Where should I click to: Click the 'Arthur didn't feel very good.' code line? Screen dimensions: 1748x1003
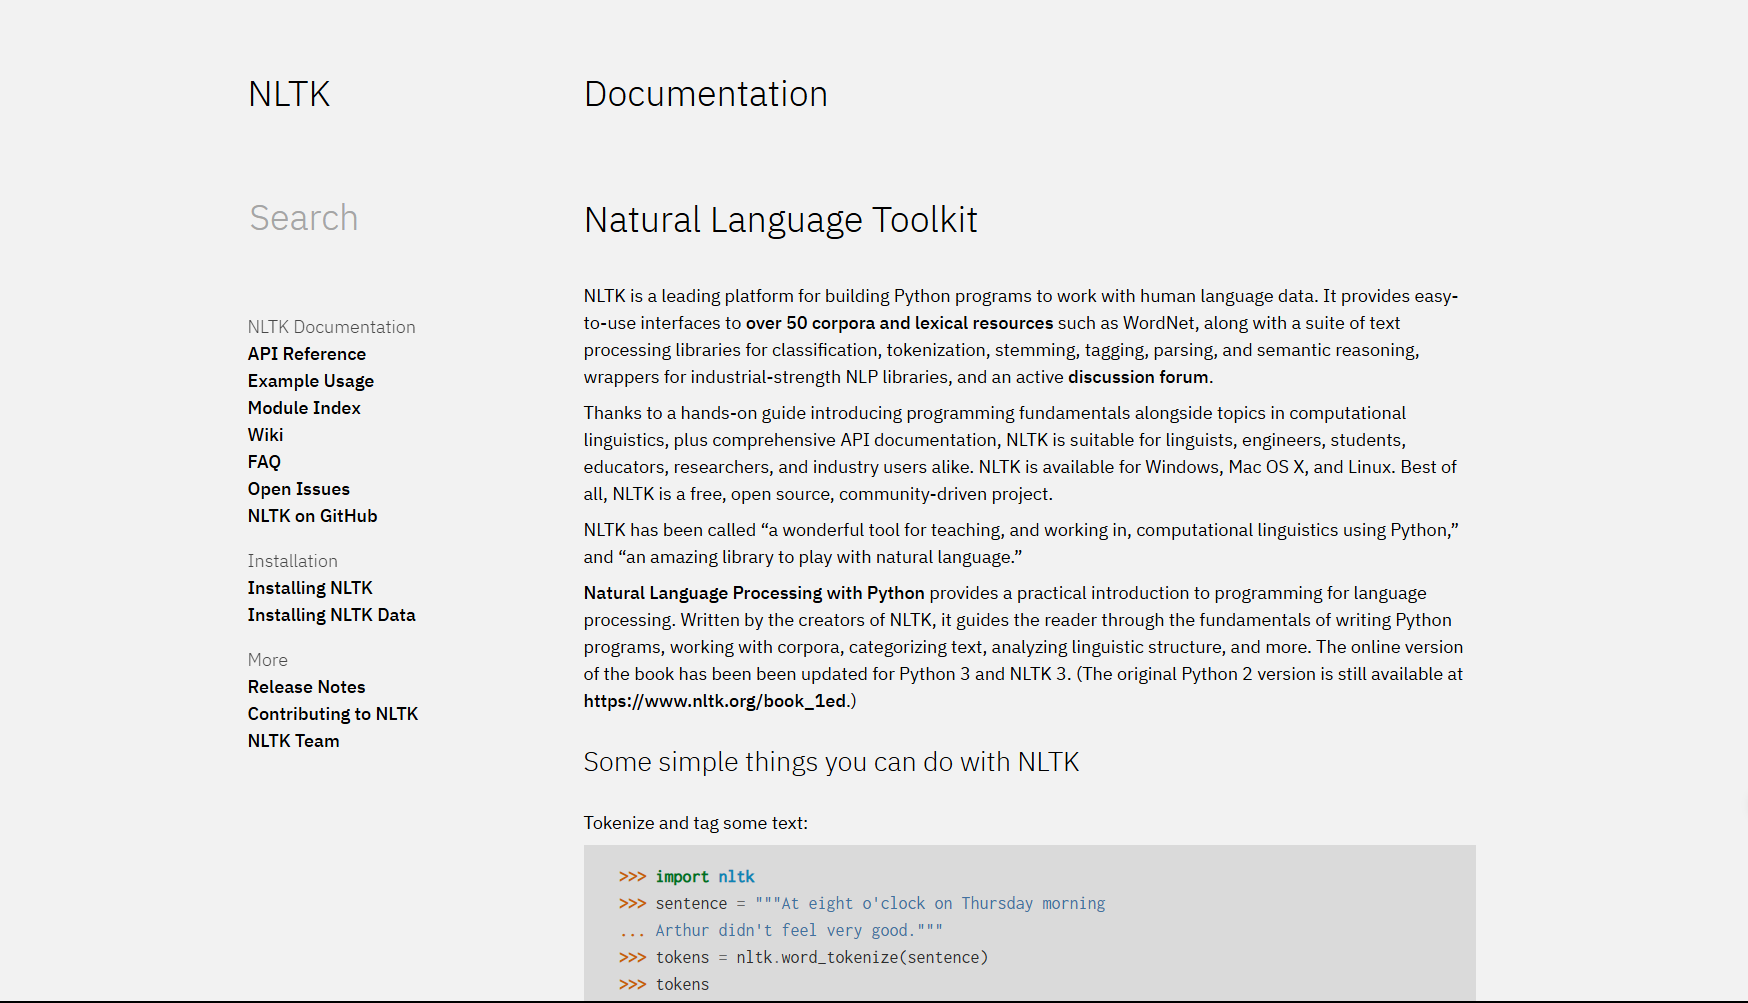pos(780,931)
